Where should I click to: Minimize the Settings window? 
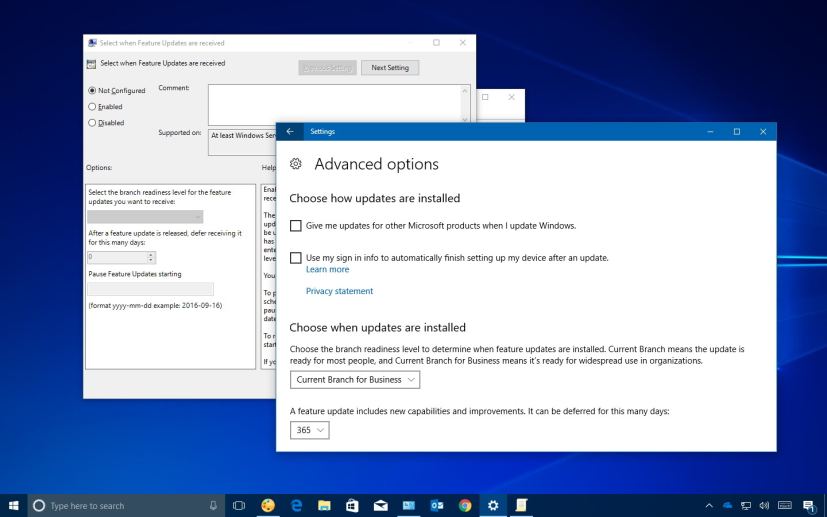[x=710, y=131]
